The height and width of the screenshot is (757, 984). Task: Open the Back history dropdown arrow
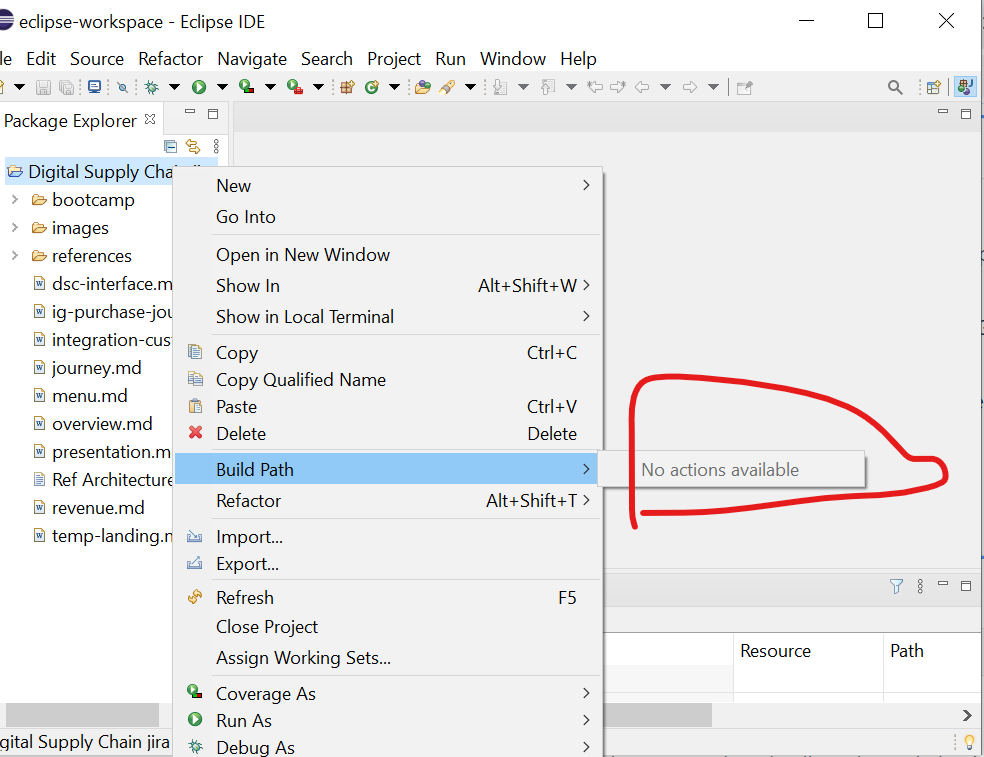[665, 87]
